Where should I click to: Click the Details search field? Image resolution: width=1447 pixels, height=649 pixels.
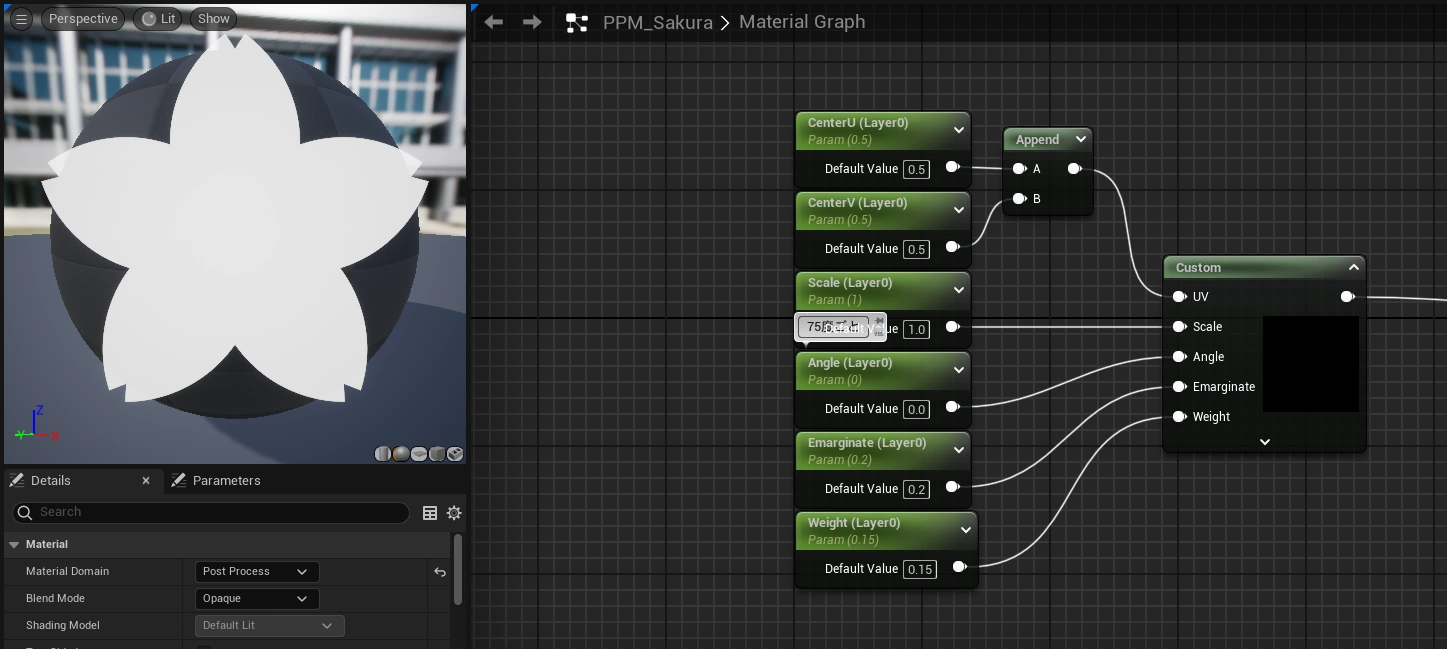click(x=210, y=512)
